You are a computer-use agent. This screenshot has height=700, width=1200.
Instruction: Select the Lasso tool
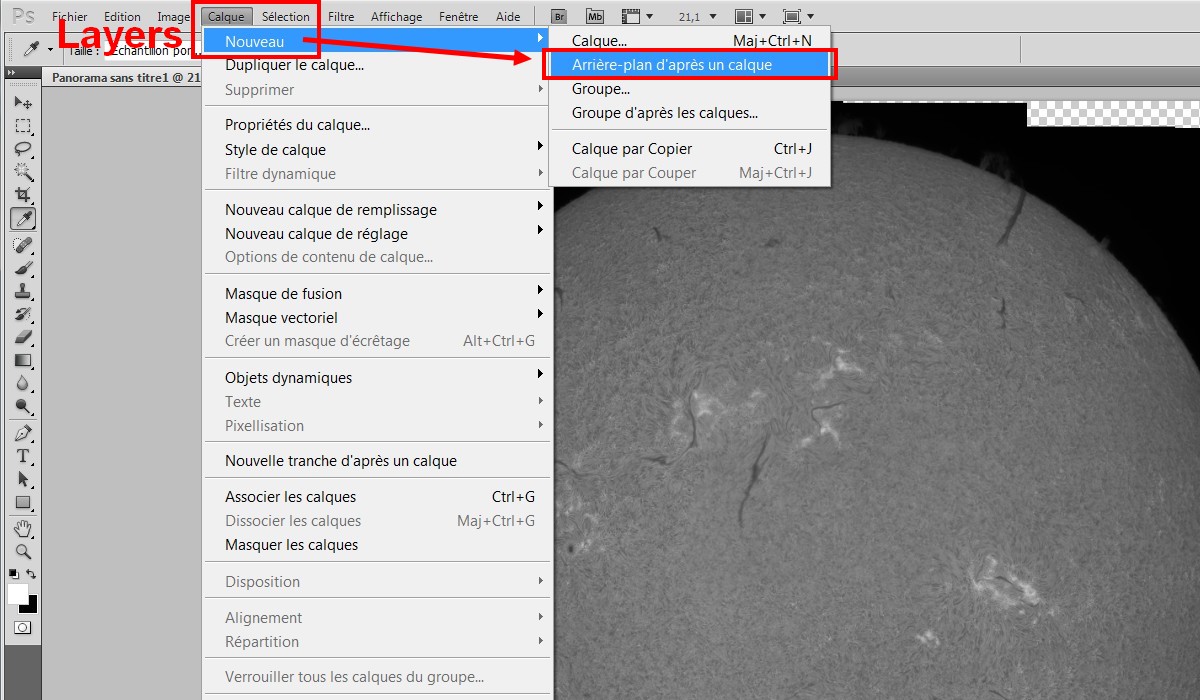23,149
